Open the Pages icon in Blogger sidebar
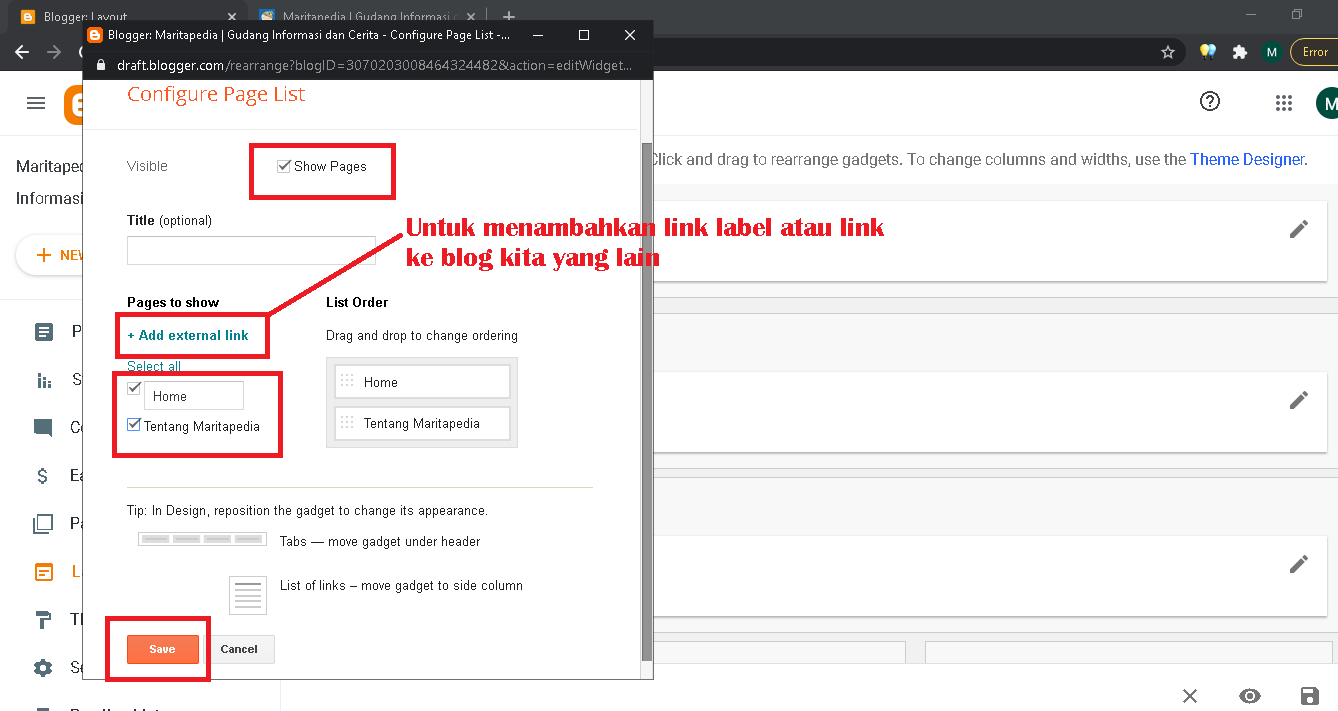Screen dimensions: 1338x711 click(x=43, y=524)
